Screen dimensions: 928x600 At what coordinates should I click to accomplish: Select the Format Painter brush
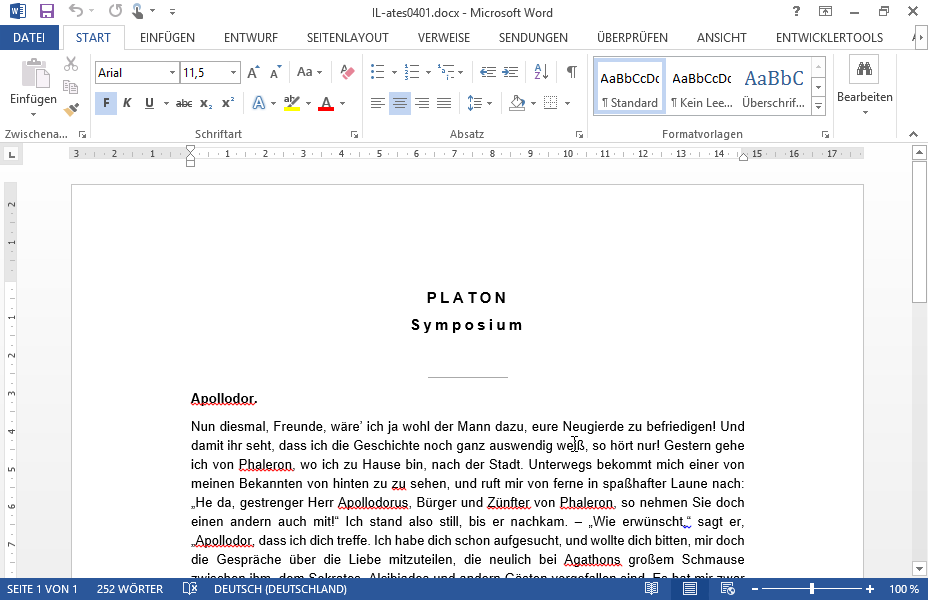71,109
